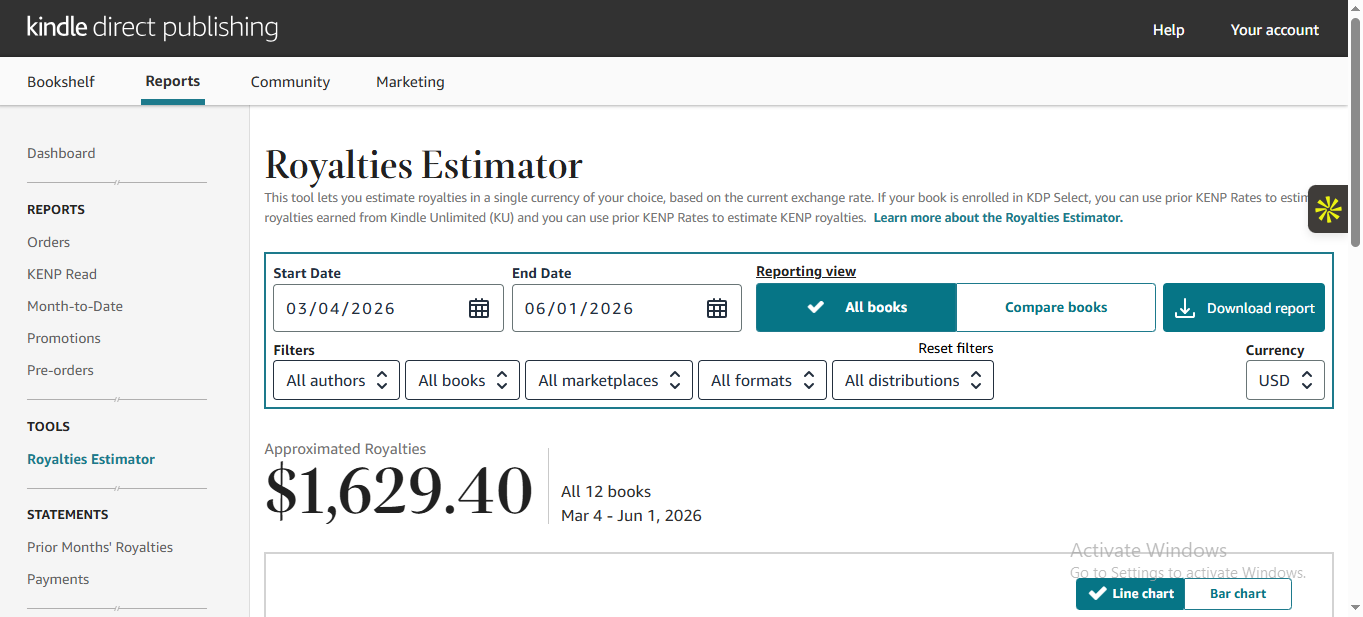Viewport: 1363px width, 617px height.
Task: Switch chart to Line chart
Action: point(1130,593)
